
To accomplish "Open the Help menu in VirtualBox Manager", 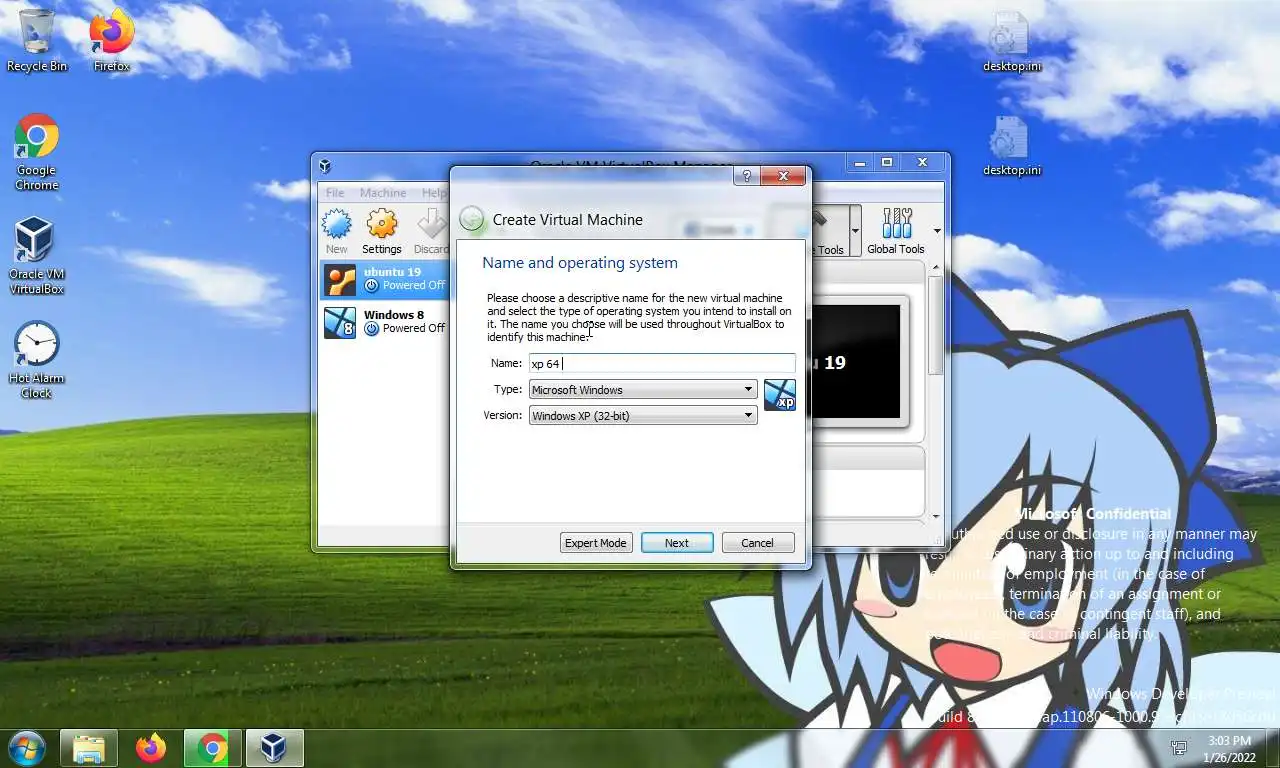I will [434, 193].
